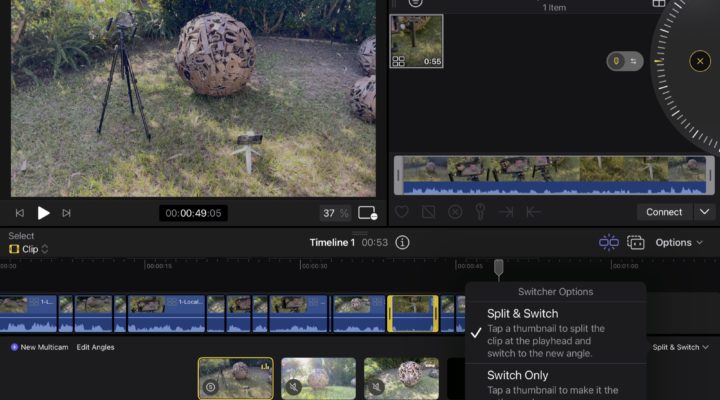This screenshot has width=720, height=400.
Task: Mark browser clip as favorite
Action: pyautogui.click(x=402, y=212)
